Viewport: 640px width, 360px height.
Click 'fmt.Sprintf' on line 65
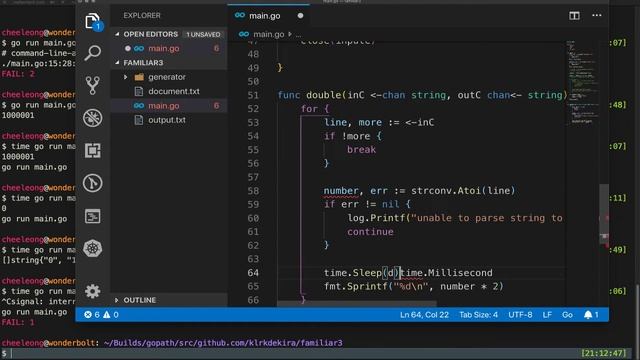click(x=356, y=287)
